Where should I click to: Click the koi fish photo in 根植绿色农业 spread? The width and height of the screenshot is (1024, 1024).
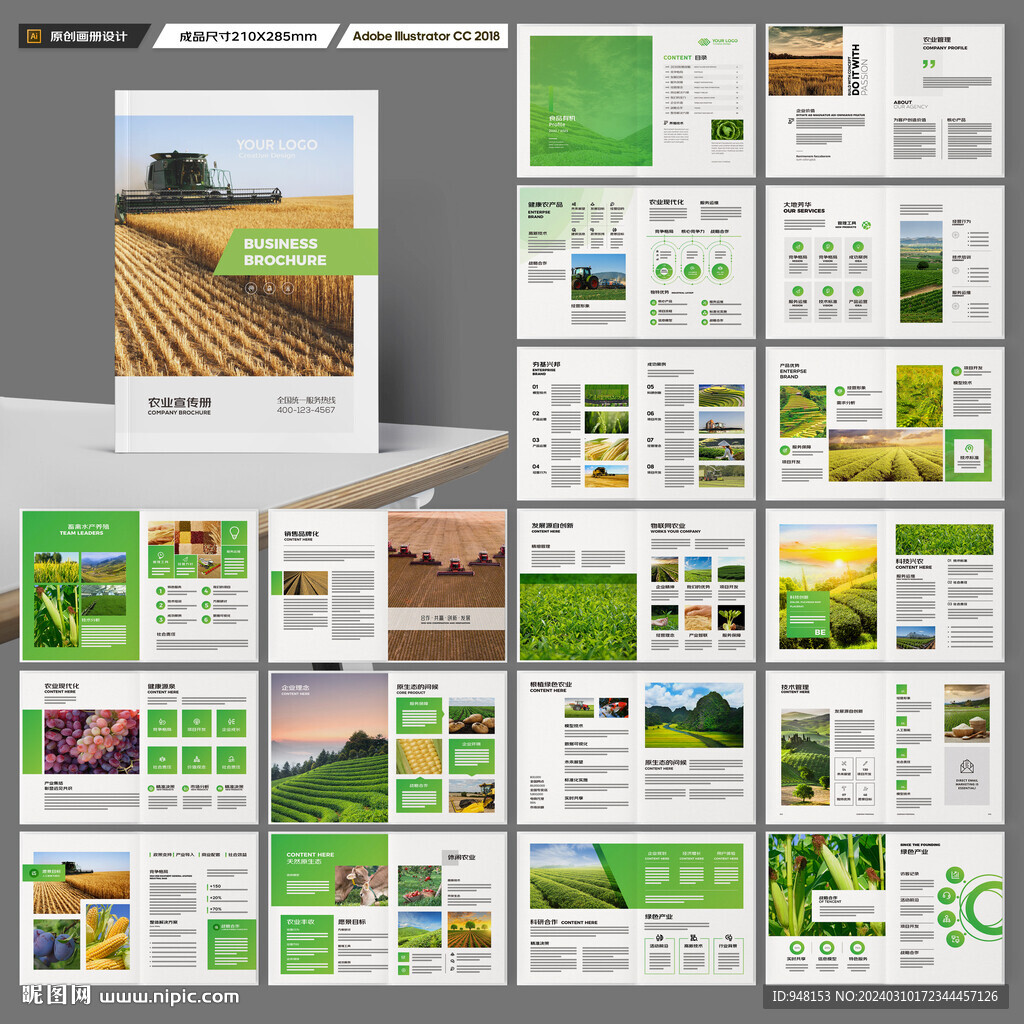(614, 707)
